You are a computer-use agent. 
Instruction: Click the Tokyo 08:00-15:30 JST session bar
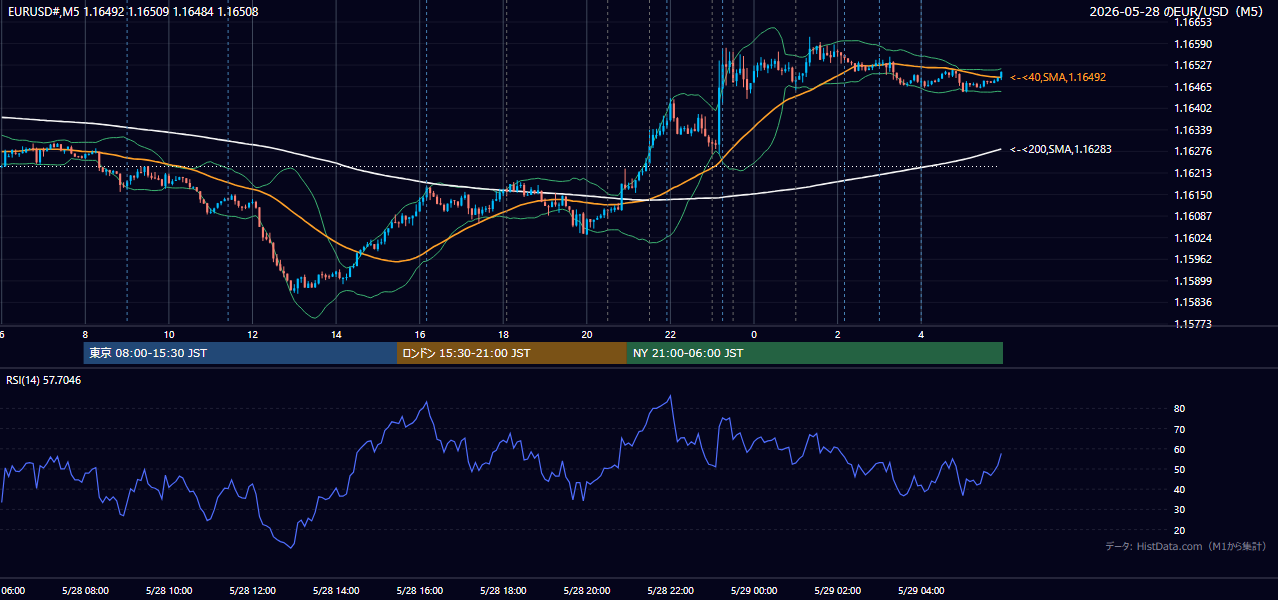(x=240, y=353)
